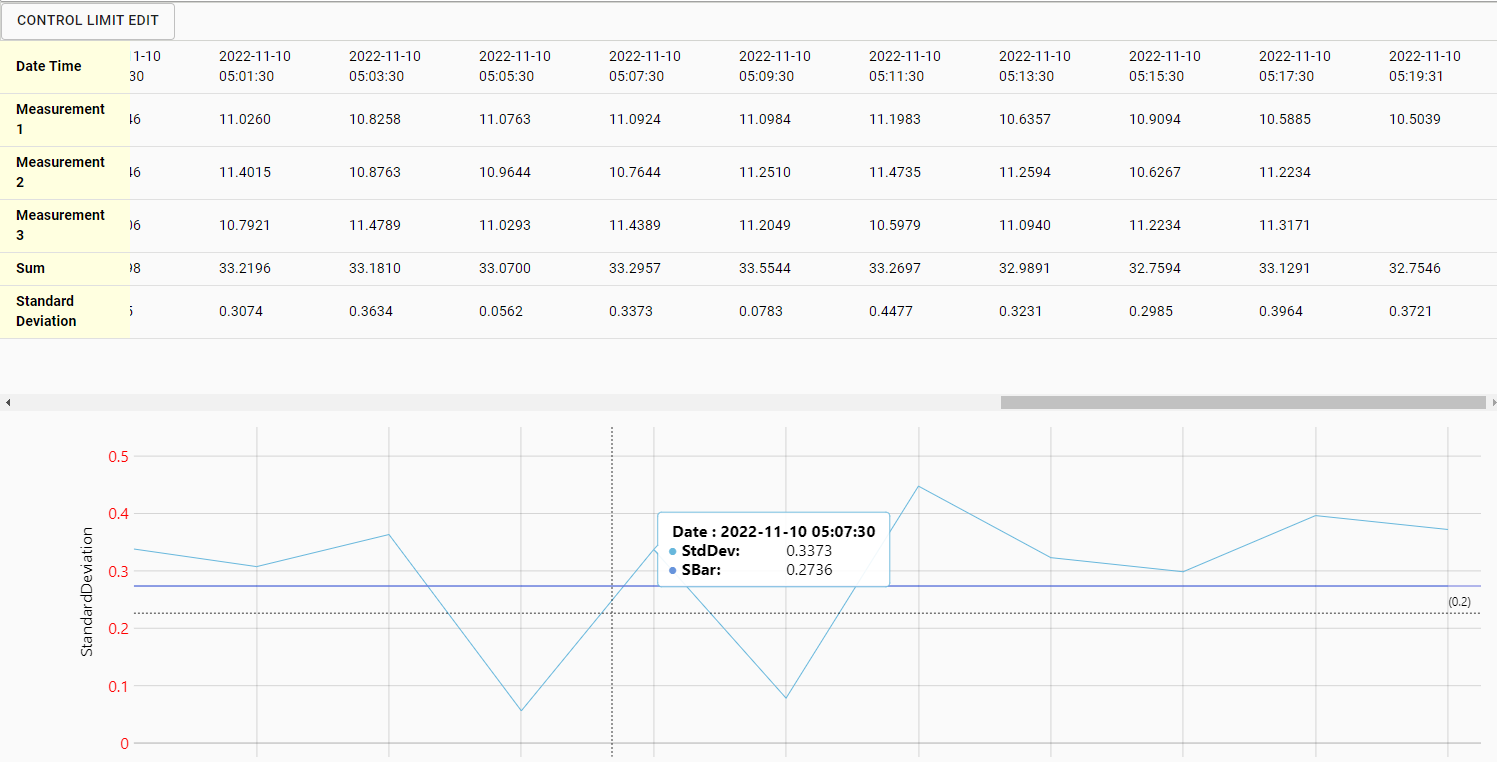Click the StandardDeviation y-axis title
Image resolution: width=1497 pixels, height=762 pixels.
coord(87,592)
